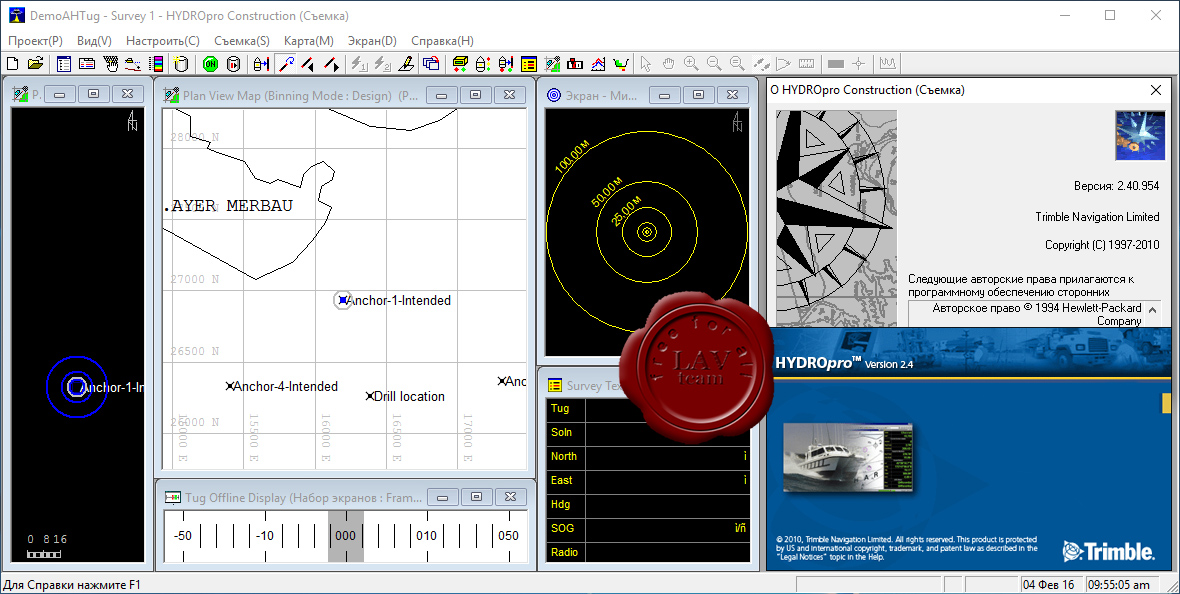
Task: Select the hand pan tool
Action: [x=668, y=64]
